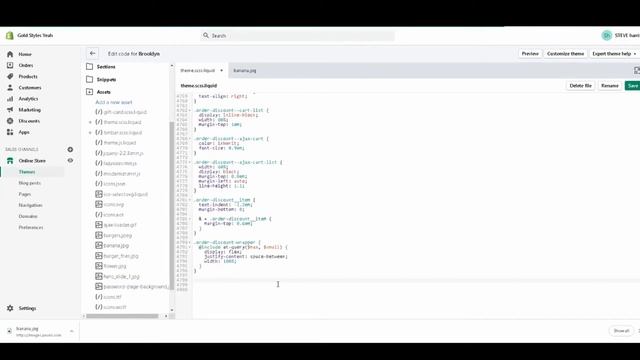Open hero_slide_1.jpg in the file list
This screenshot has width=640, height=360.
tap(122, 276)
